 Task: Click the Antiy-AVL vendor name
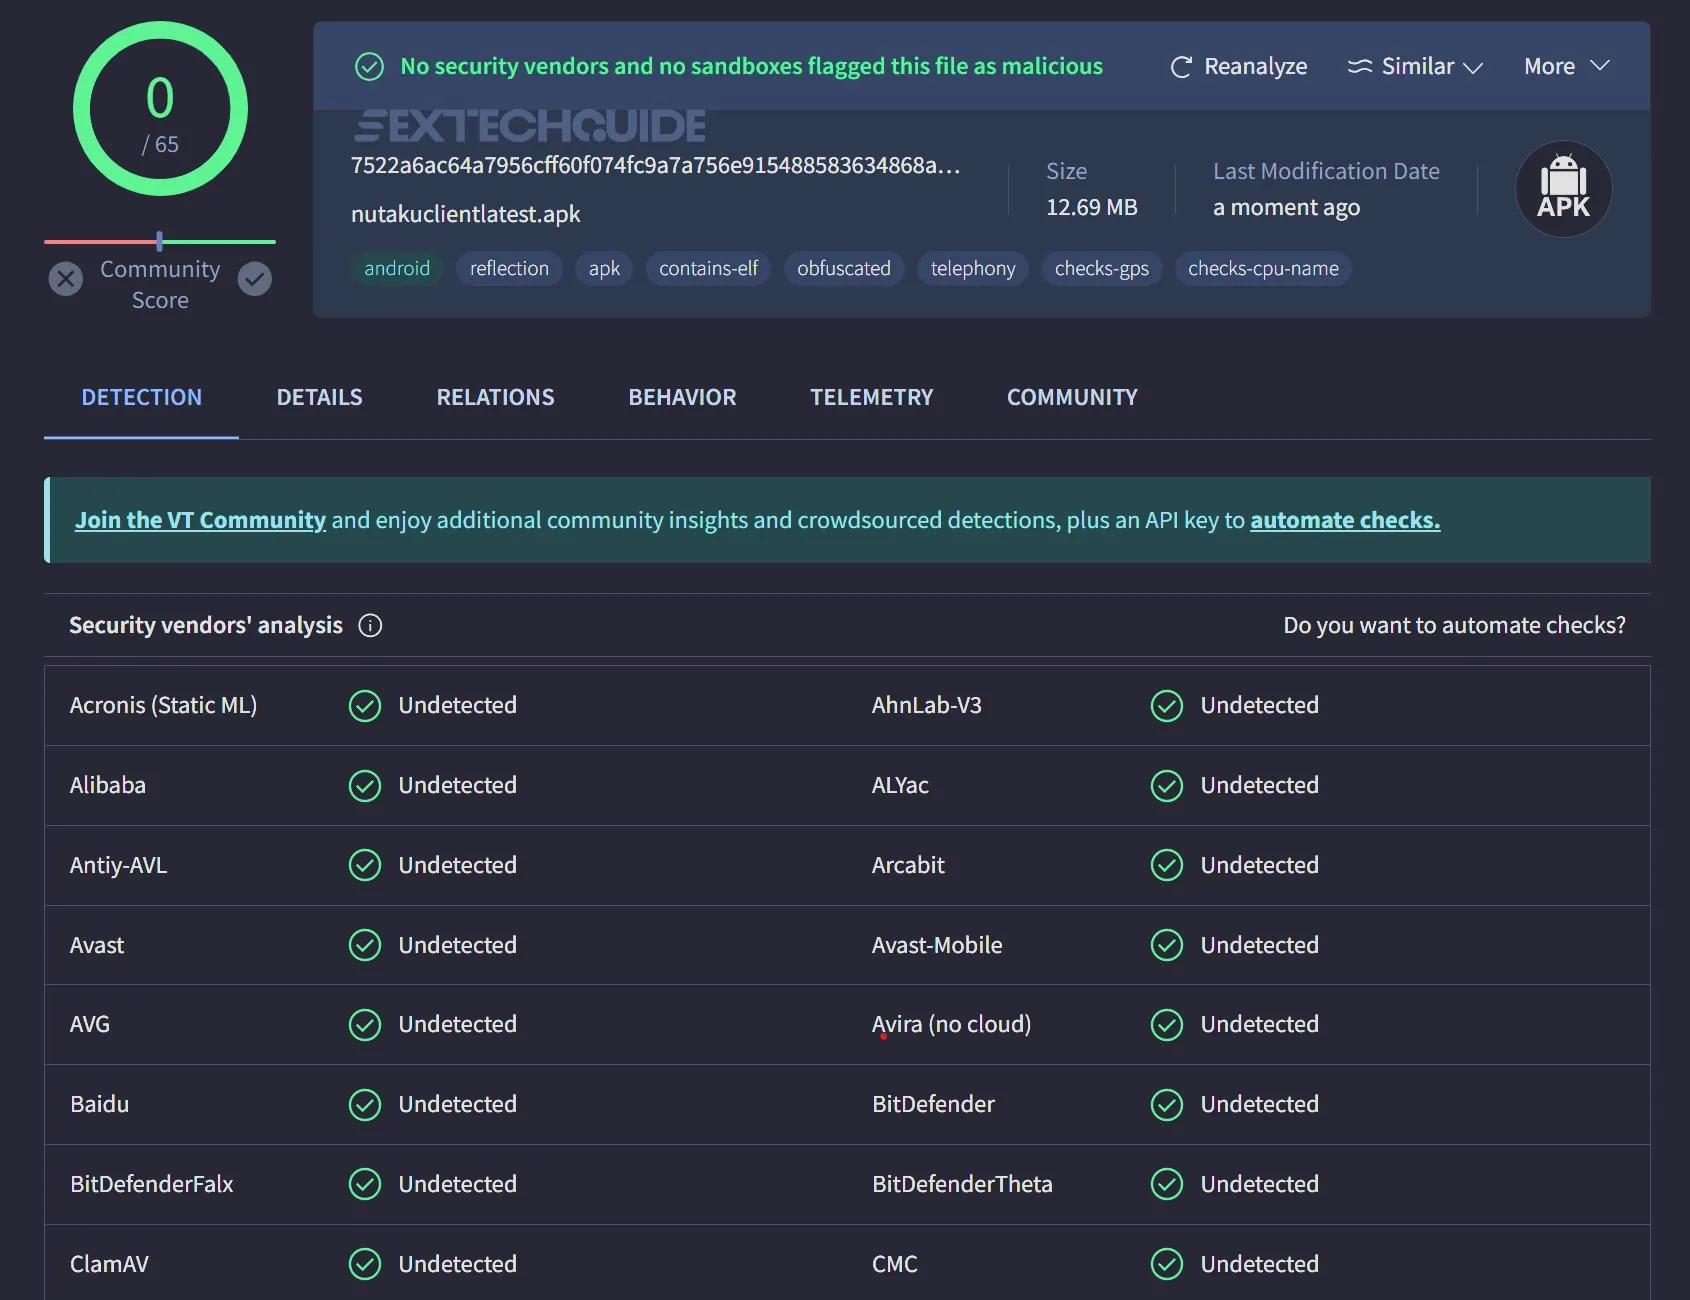coord(118,865)
